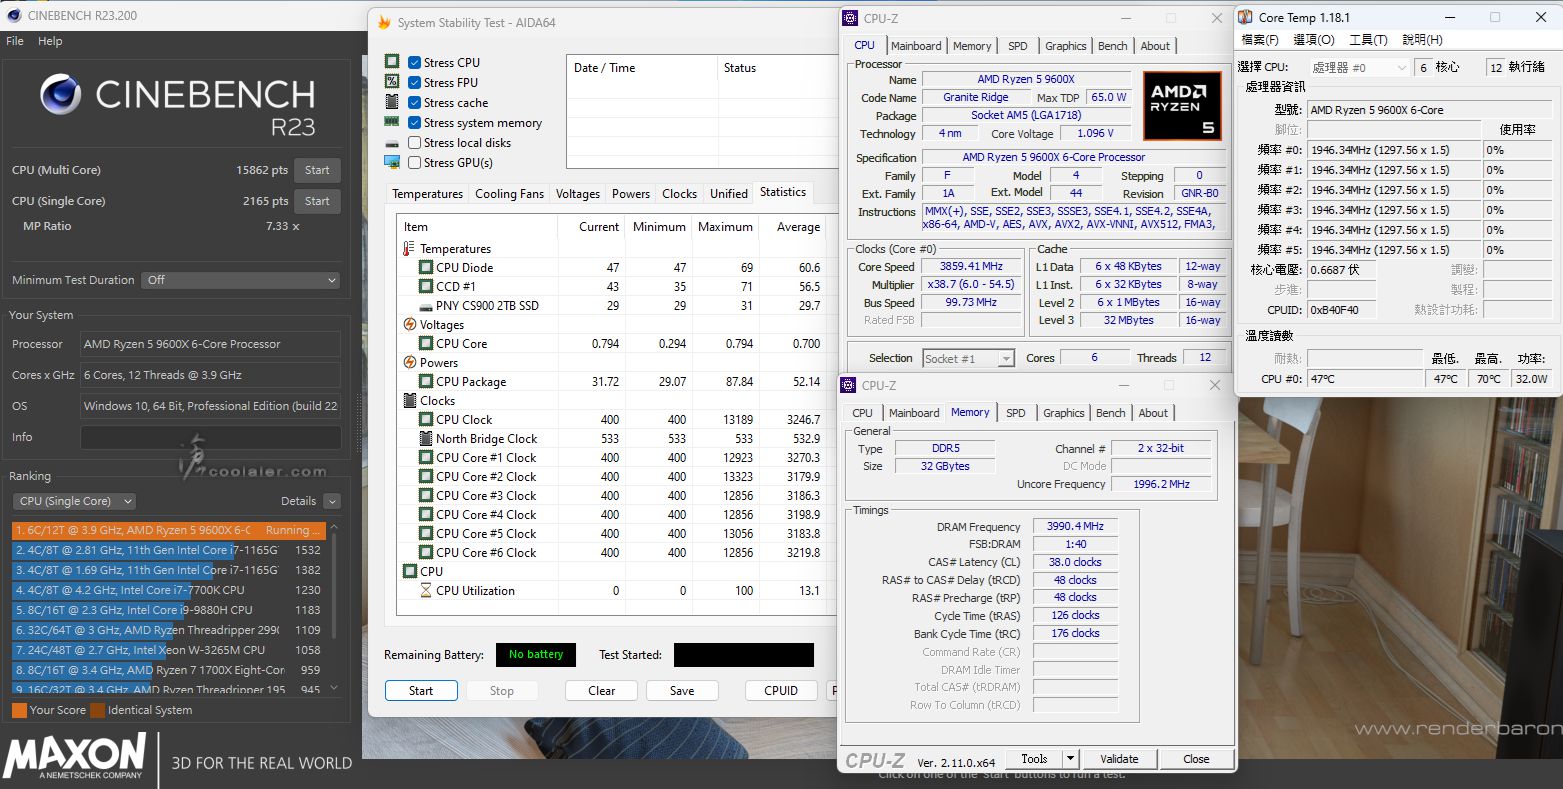Click the AIDA64 CPUID button
1563x789 pixels.
tap(781, 691)
